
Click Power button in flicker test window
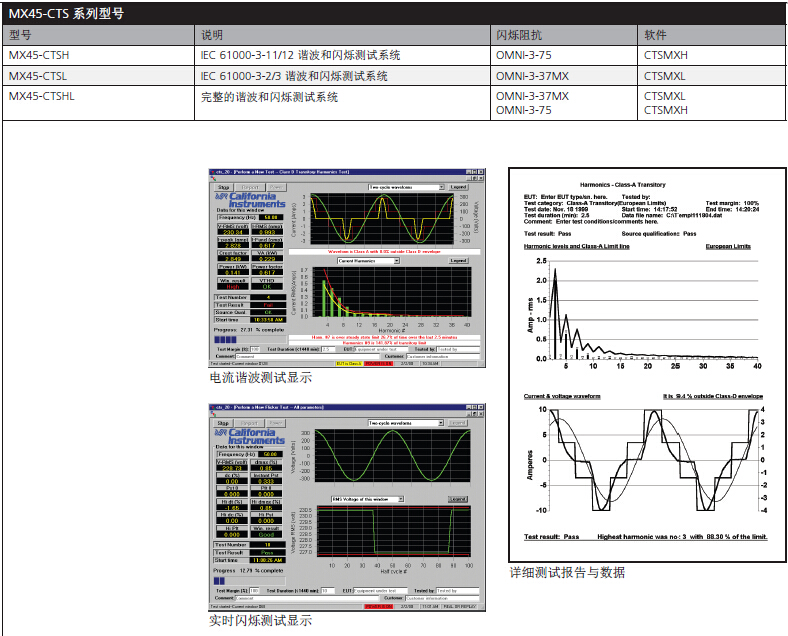[x=277, y=424]
